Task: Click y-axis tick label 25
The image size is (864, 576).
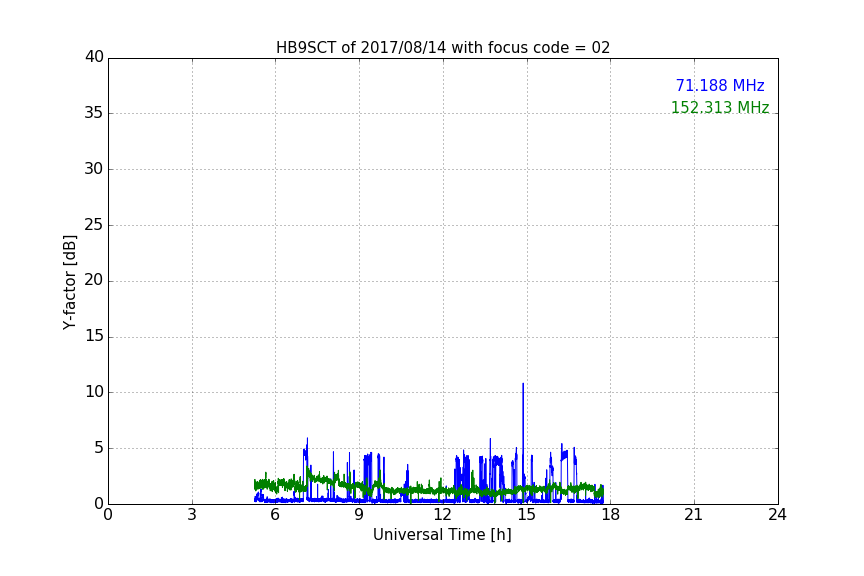Action: click(94, 225)
